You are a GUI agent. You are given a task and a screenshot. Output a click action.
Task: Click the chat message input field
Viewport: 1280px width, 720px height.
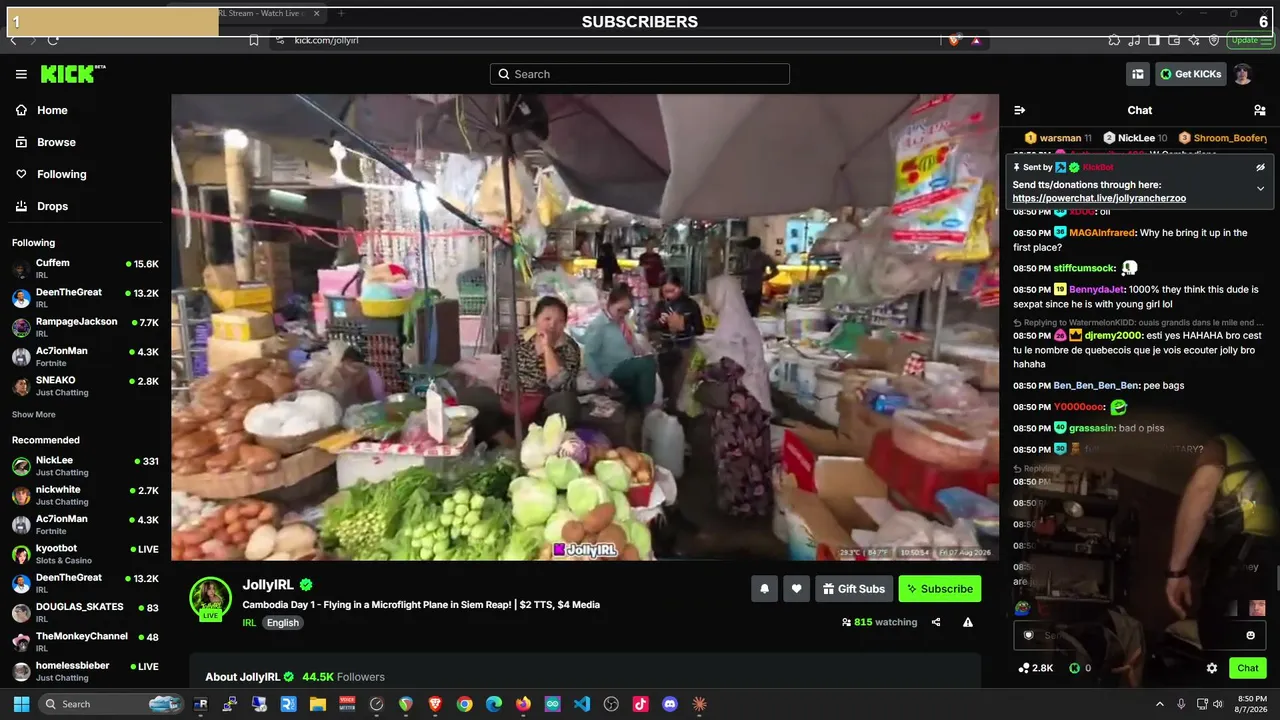1138,635
